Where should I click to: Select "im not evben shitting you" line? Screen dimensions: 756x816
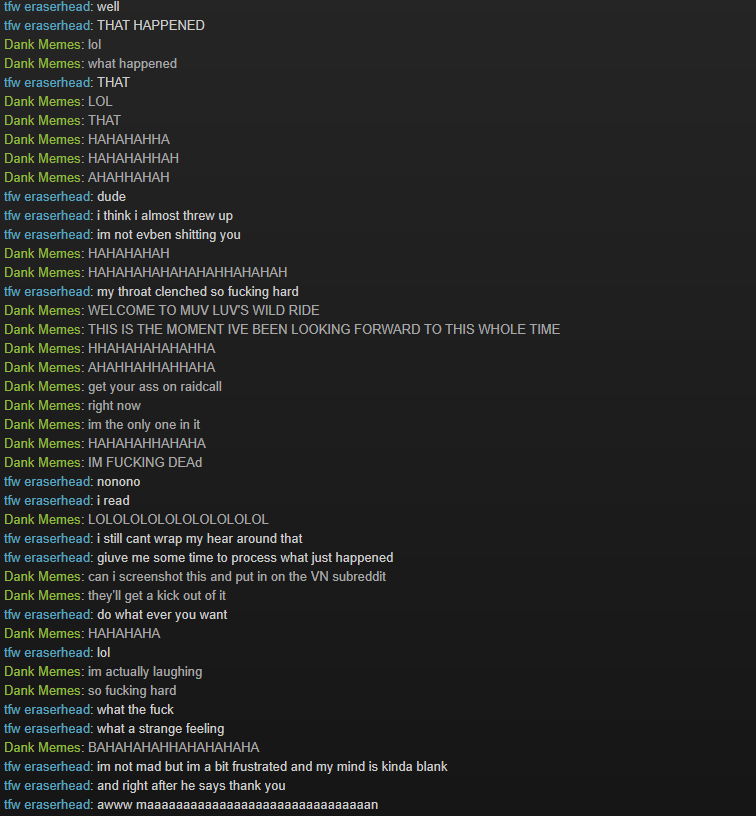click(169, 235)
